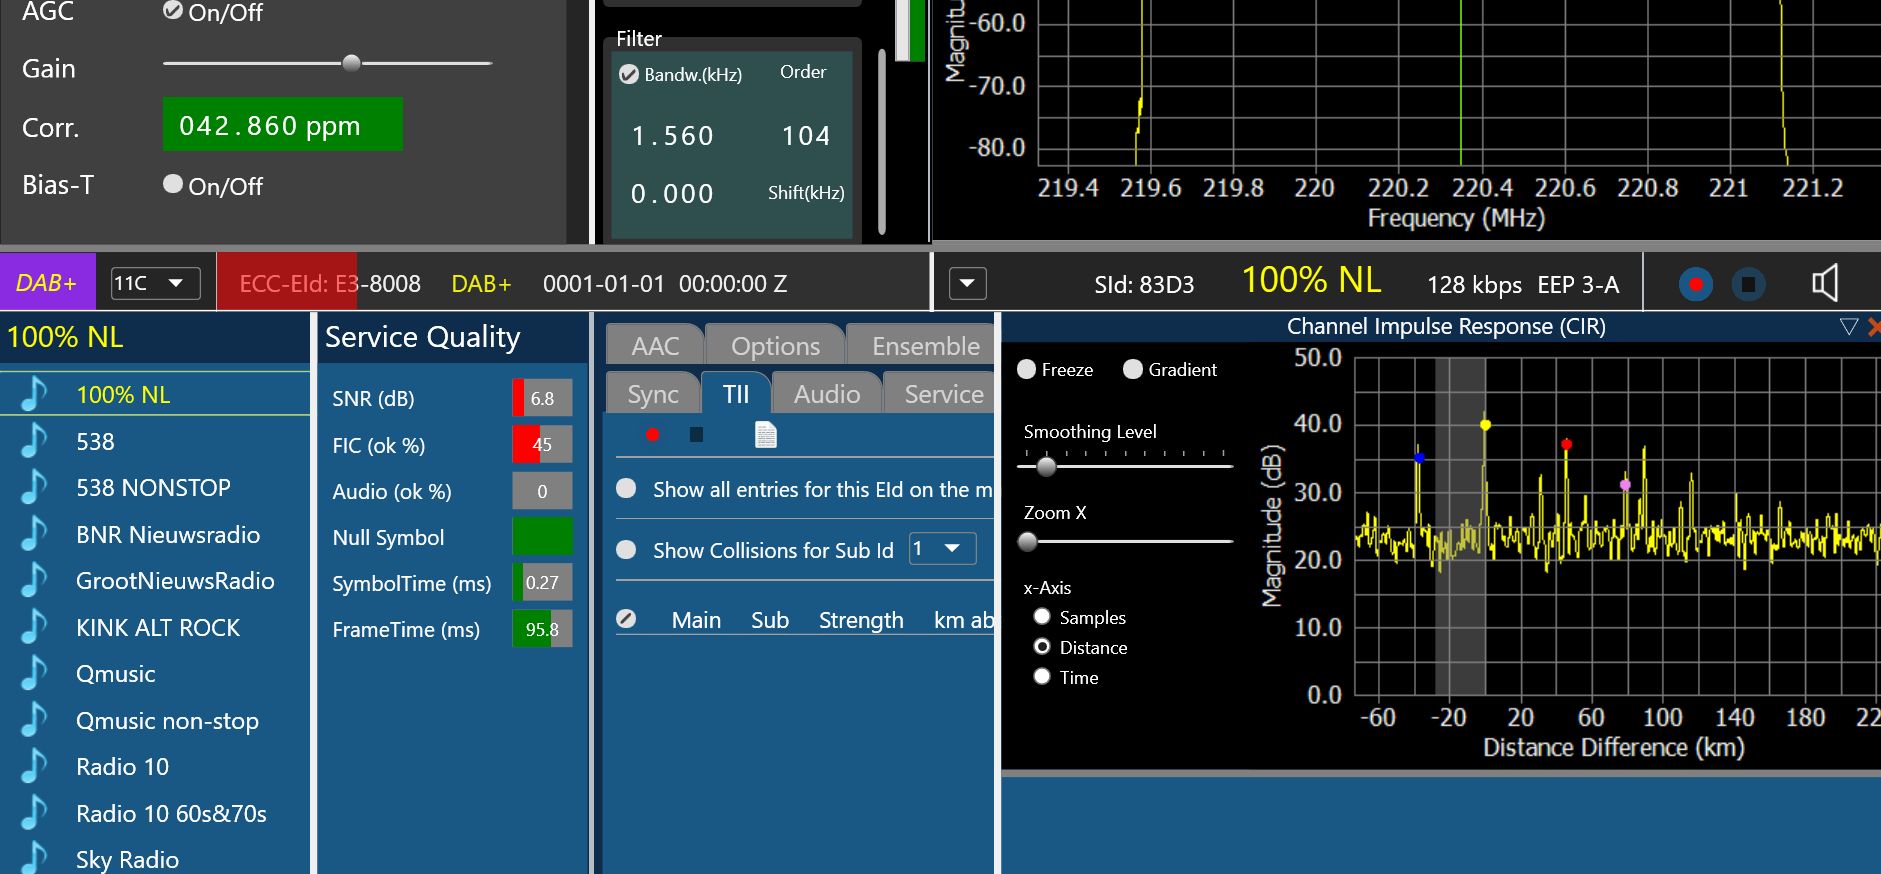Select BNR Nieuwsradio station from the list
Image resolution: width=1881 pixels, height=874 pixels.
(x=168, y=535)
